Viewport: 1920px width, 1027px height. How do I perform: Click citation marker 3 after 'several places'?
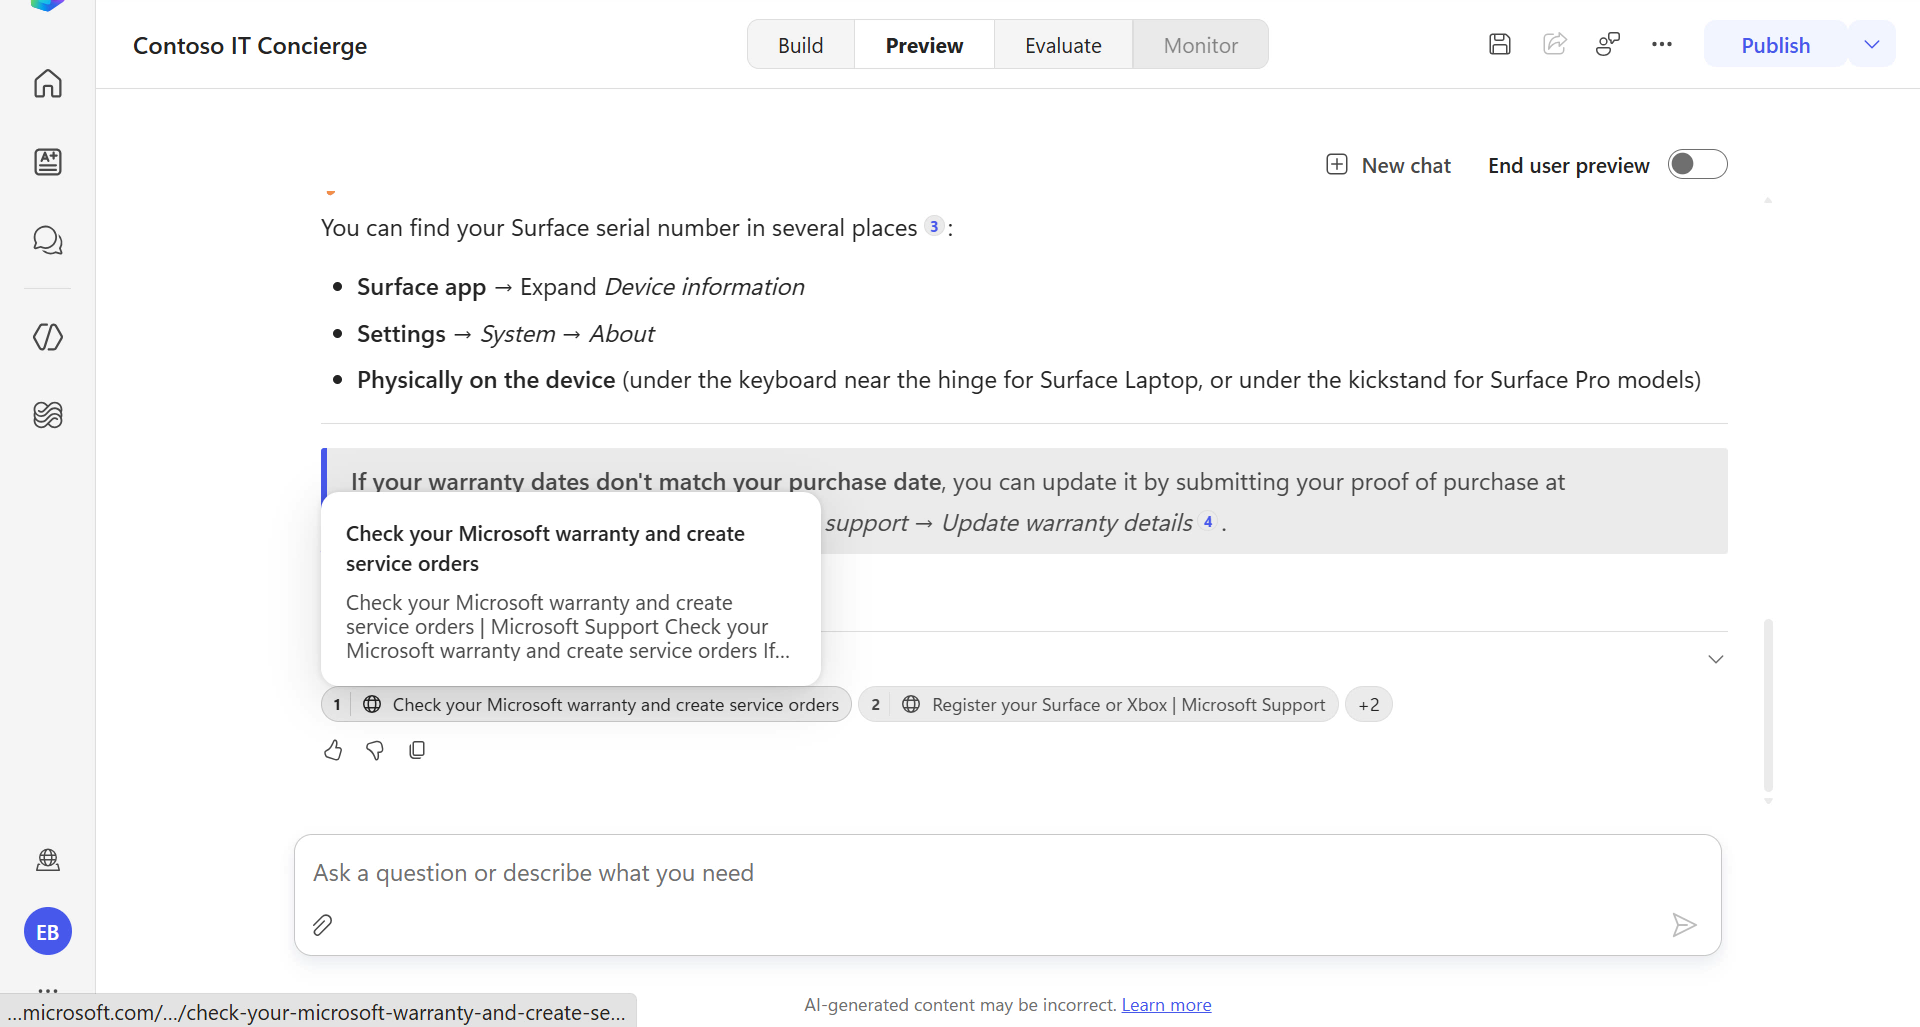(934, 227)
